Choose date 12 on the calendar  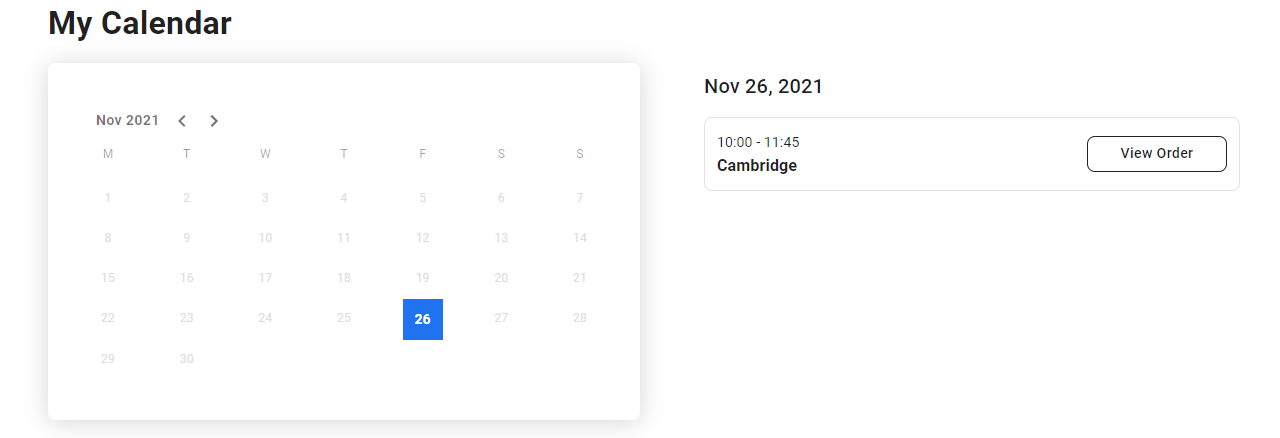[423, 238]
